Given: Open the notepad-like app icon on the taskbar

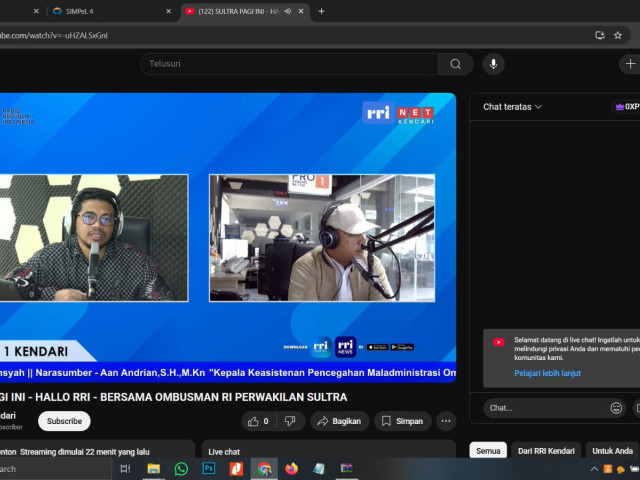Looking at the screenshot, I should pos(319,469).
